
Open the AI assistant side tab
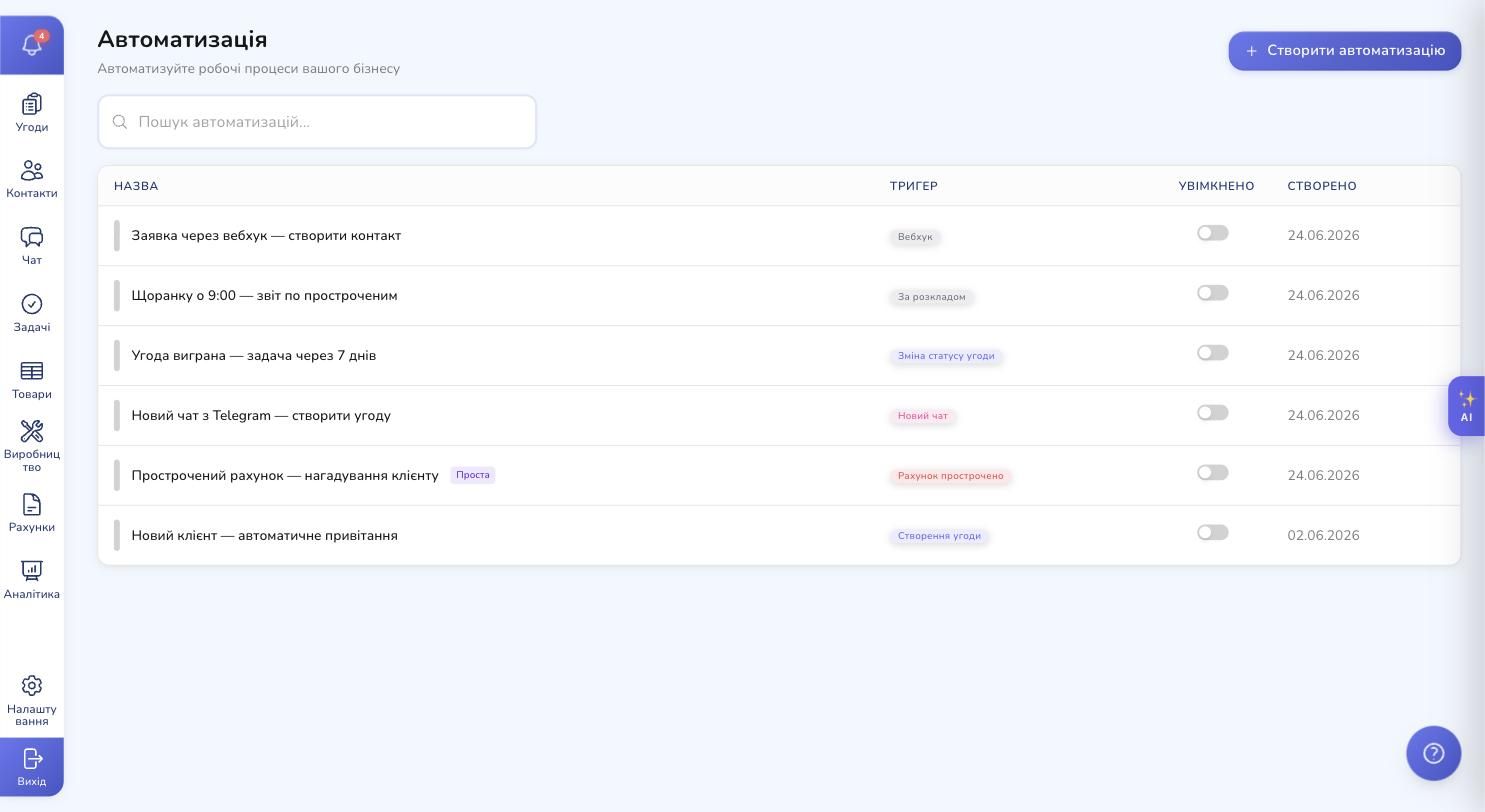1466,406
